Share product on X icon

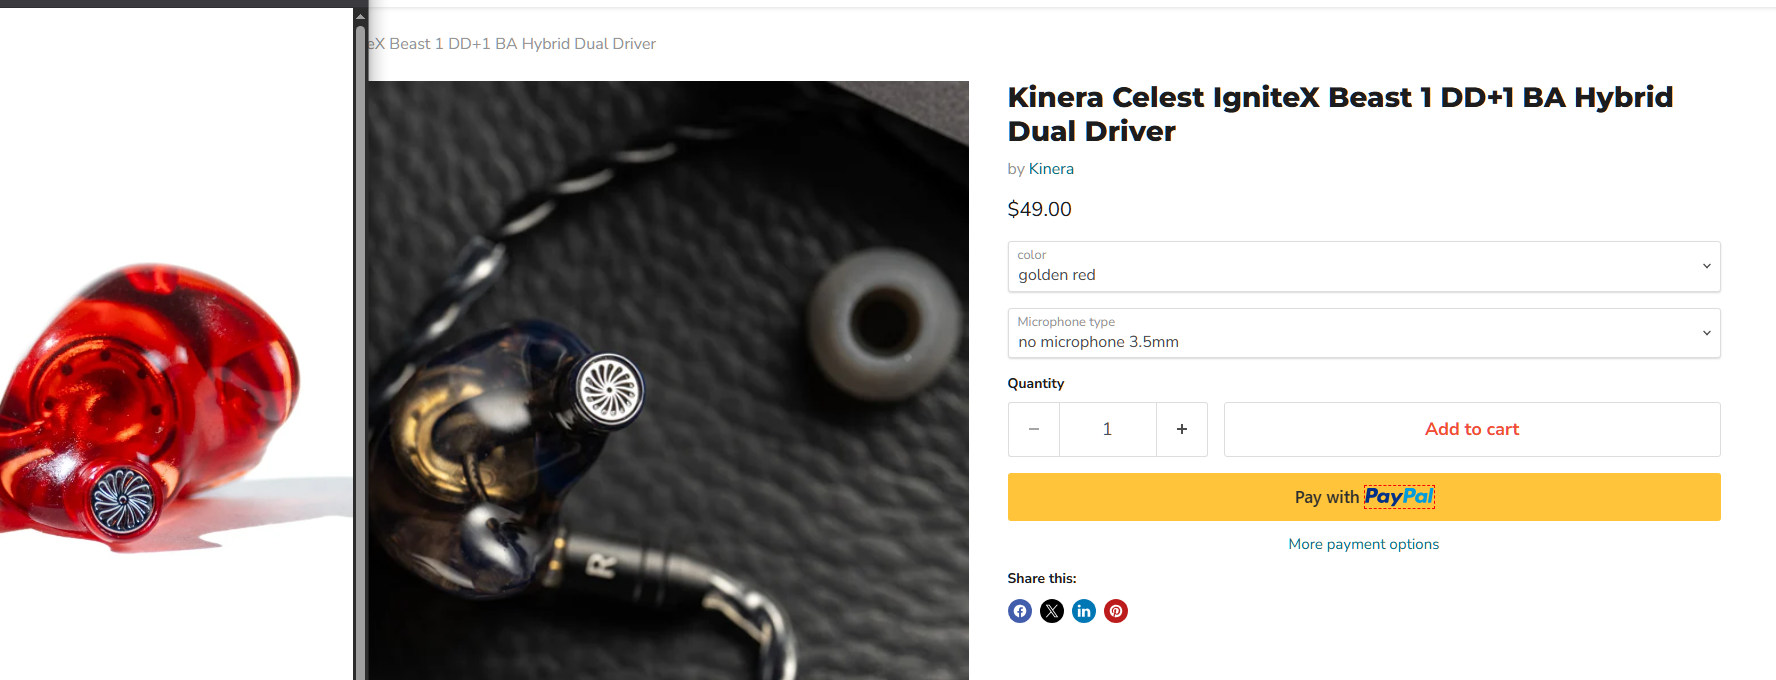(x=1051, y=611)
